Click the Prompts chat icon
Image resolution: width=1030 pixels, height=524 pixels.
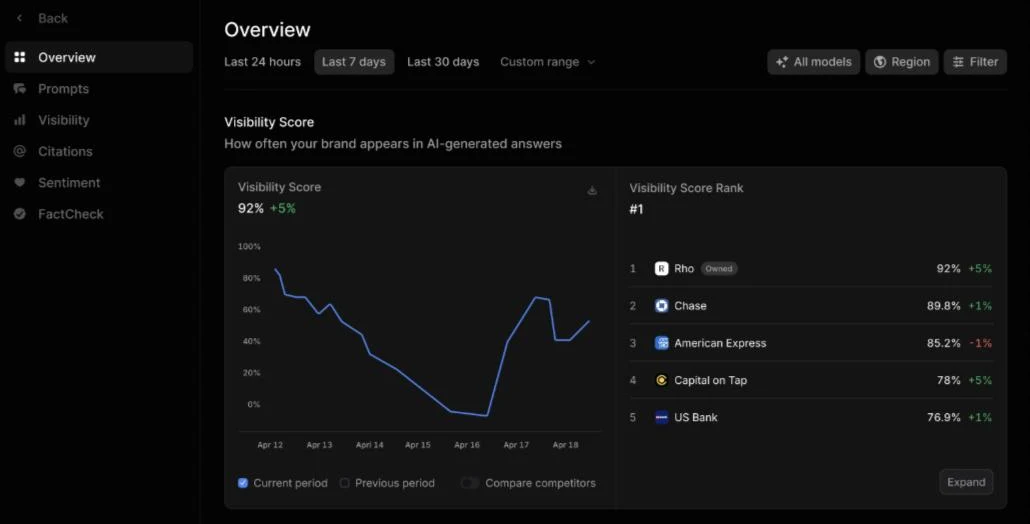pos(20,89)
